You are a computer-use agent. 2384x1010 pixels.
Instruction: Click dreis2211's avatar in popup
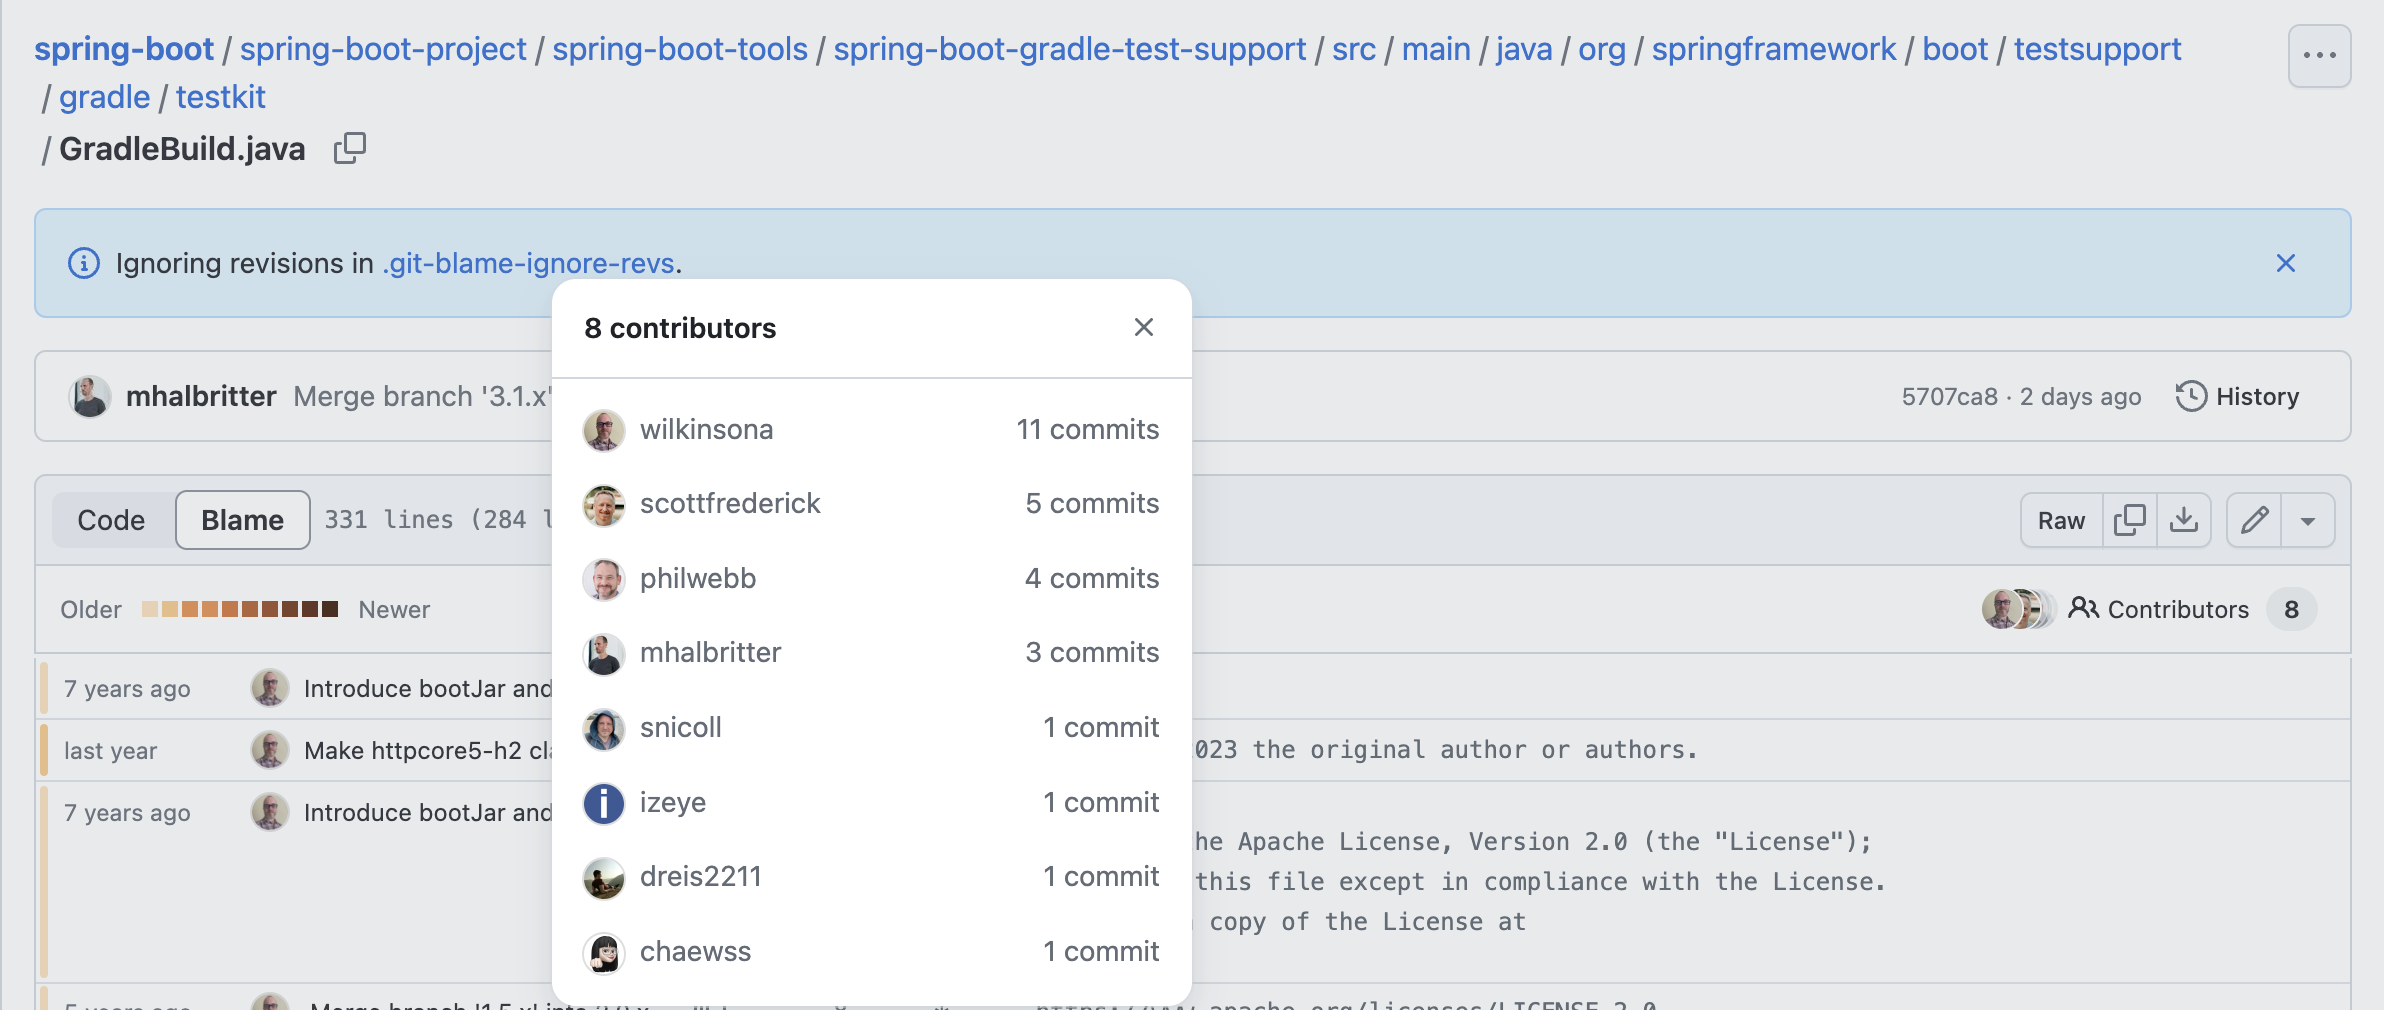(604, 878)
